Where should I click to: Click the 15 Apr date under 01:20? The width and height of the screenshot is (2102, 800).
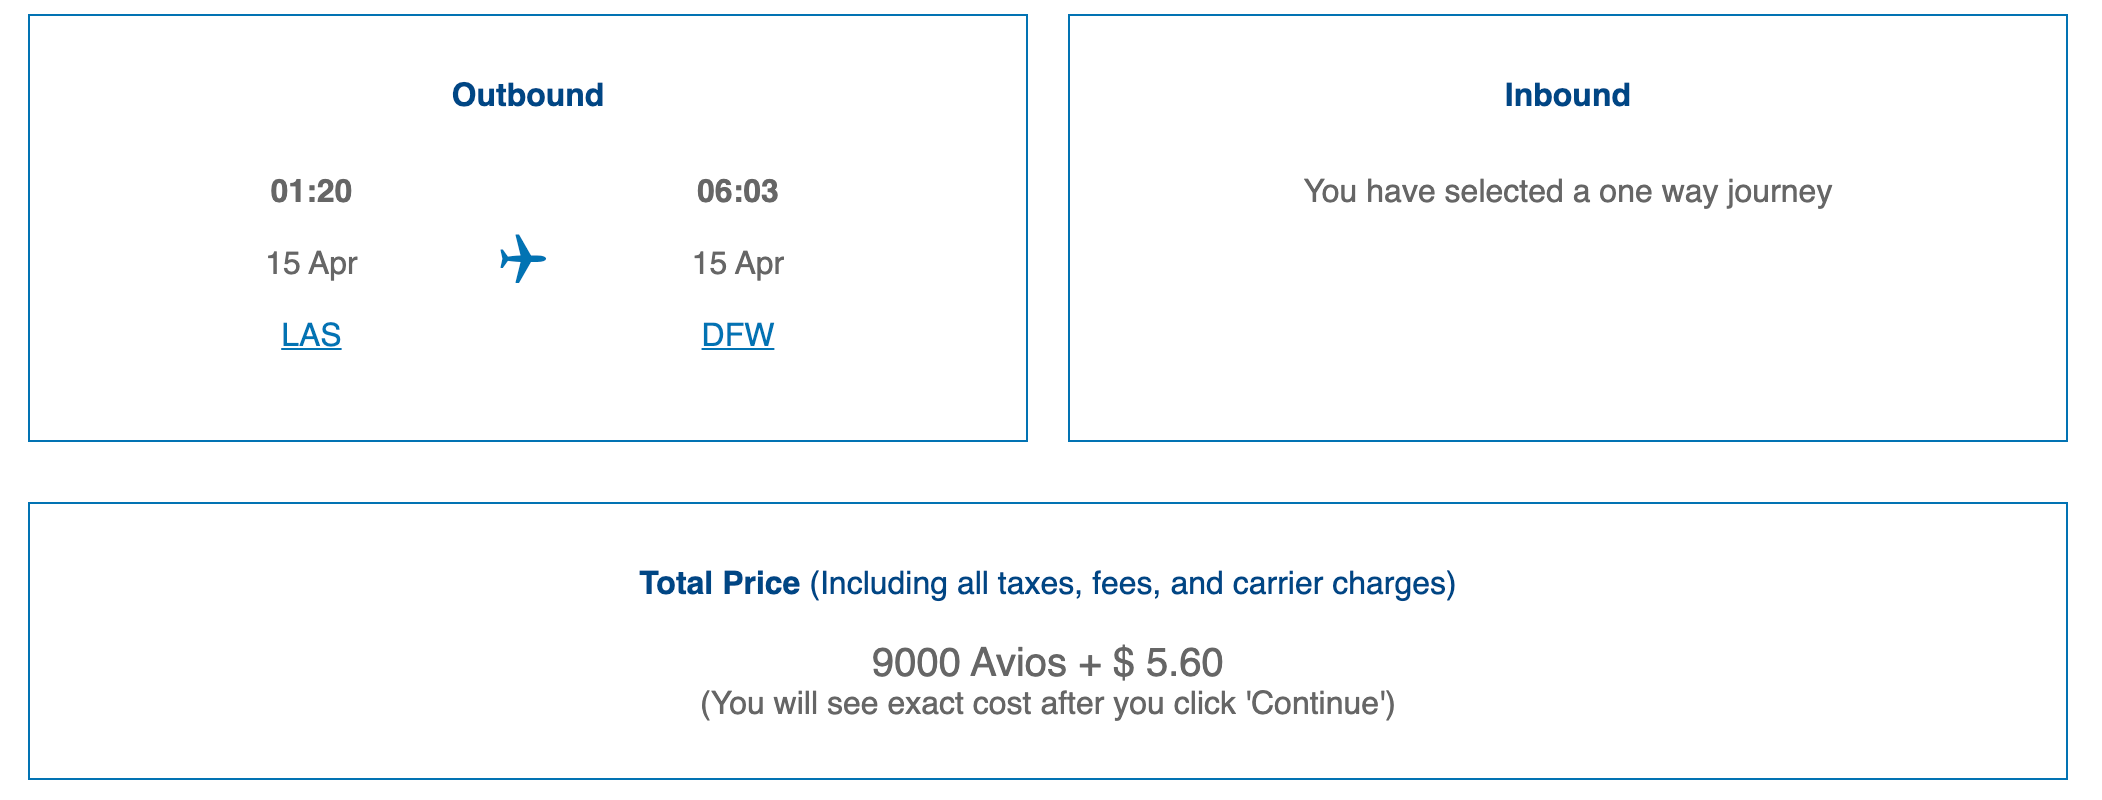(x=311, y=263)
